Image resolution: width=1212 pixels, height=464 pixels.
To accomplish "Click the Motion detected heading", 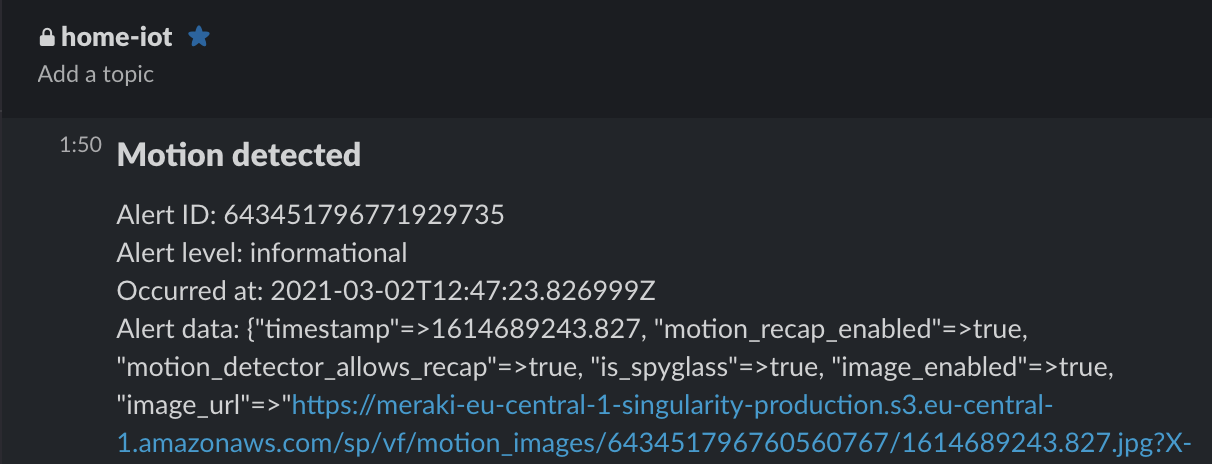I will pyautogui.click(x=239, y=155).
